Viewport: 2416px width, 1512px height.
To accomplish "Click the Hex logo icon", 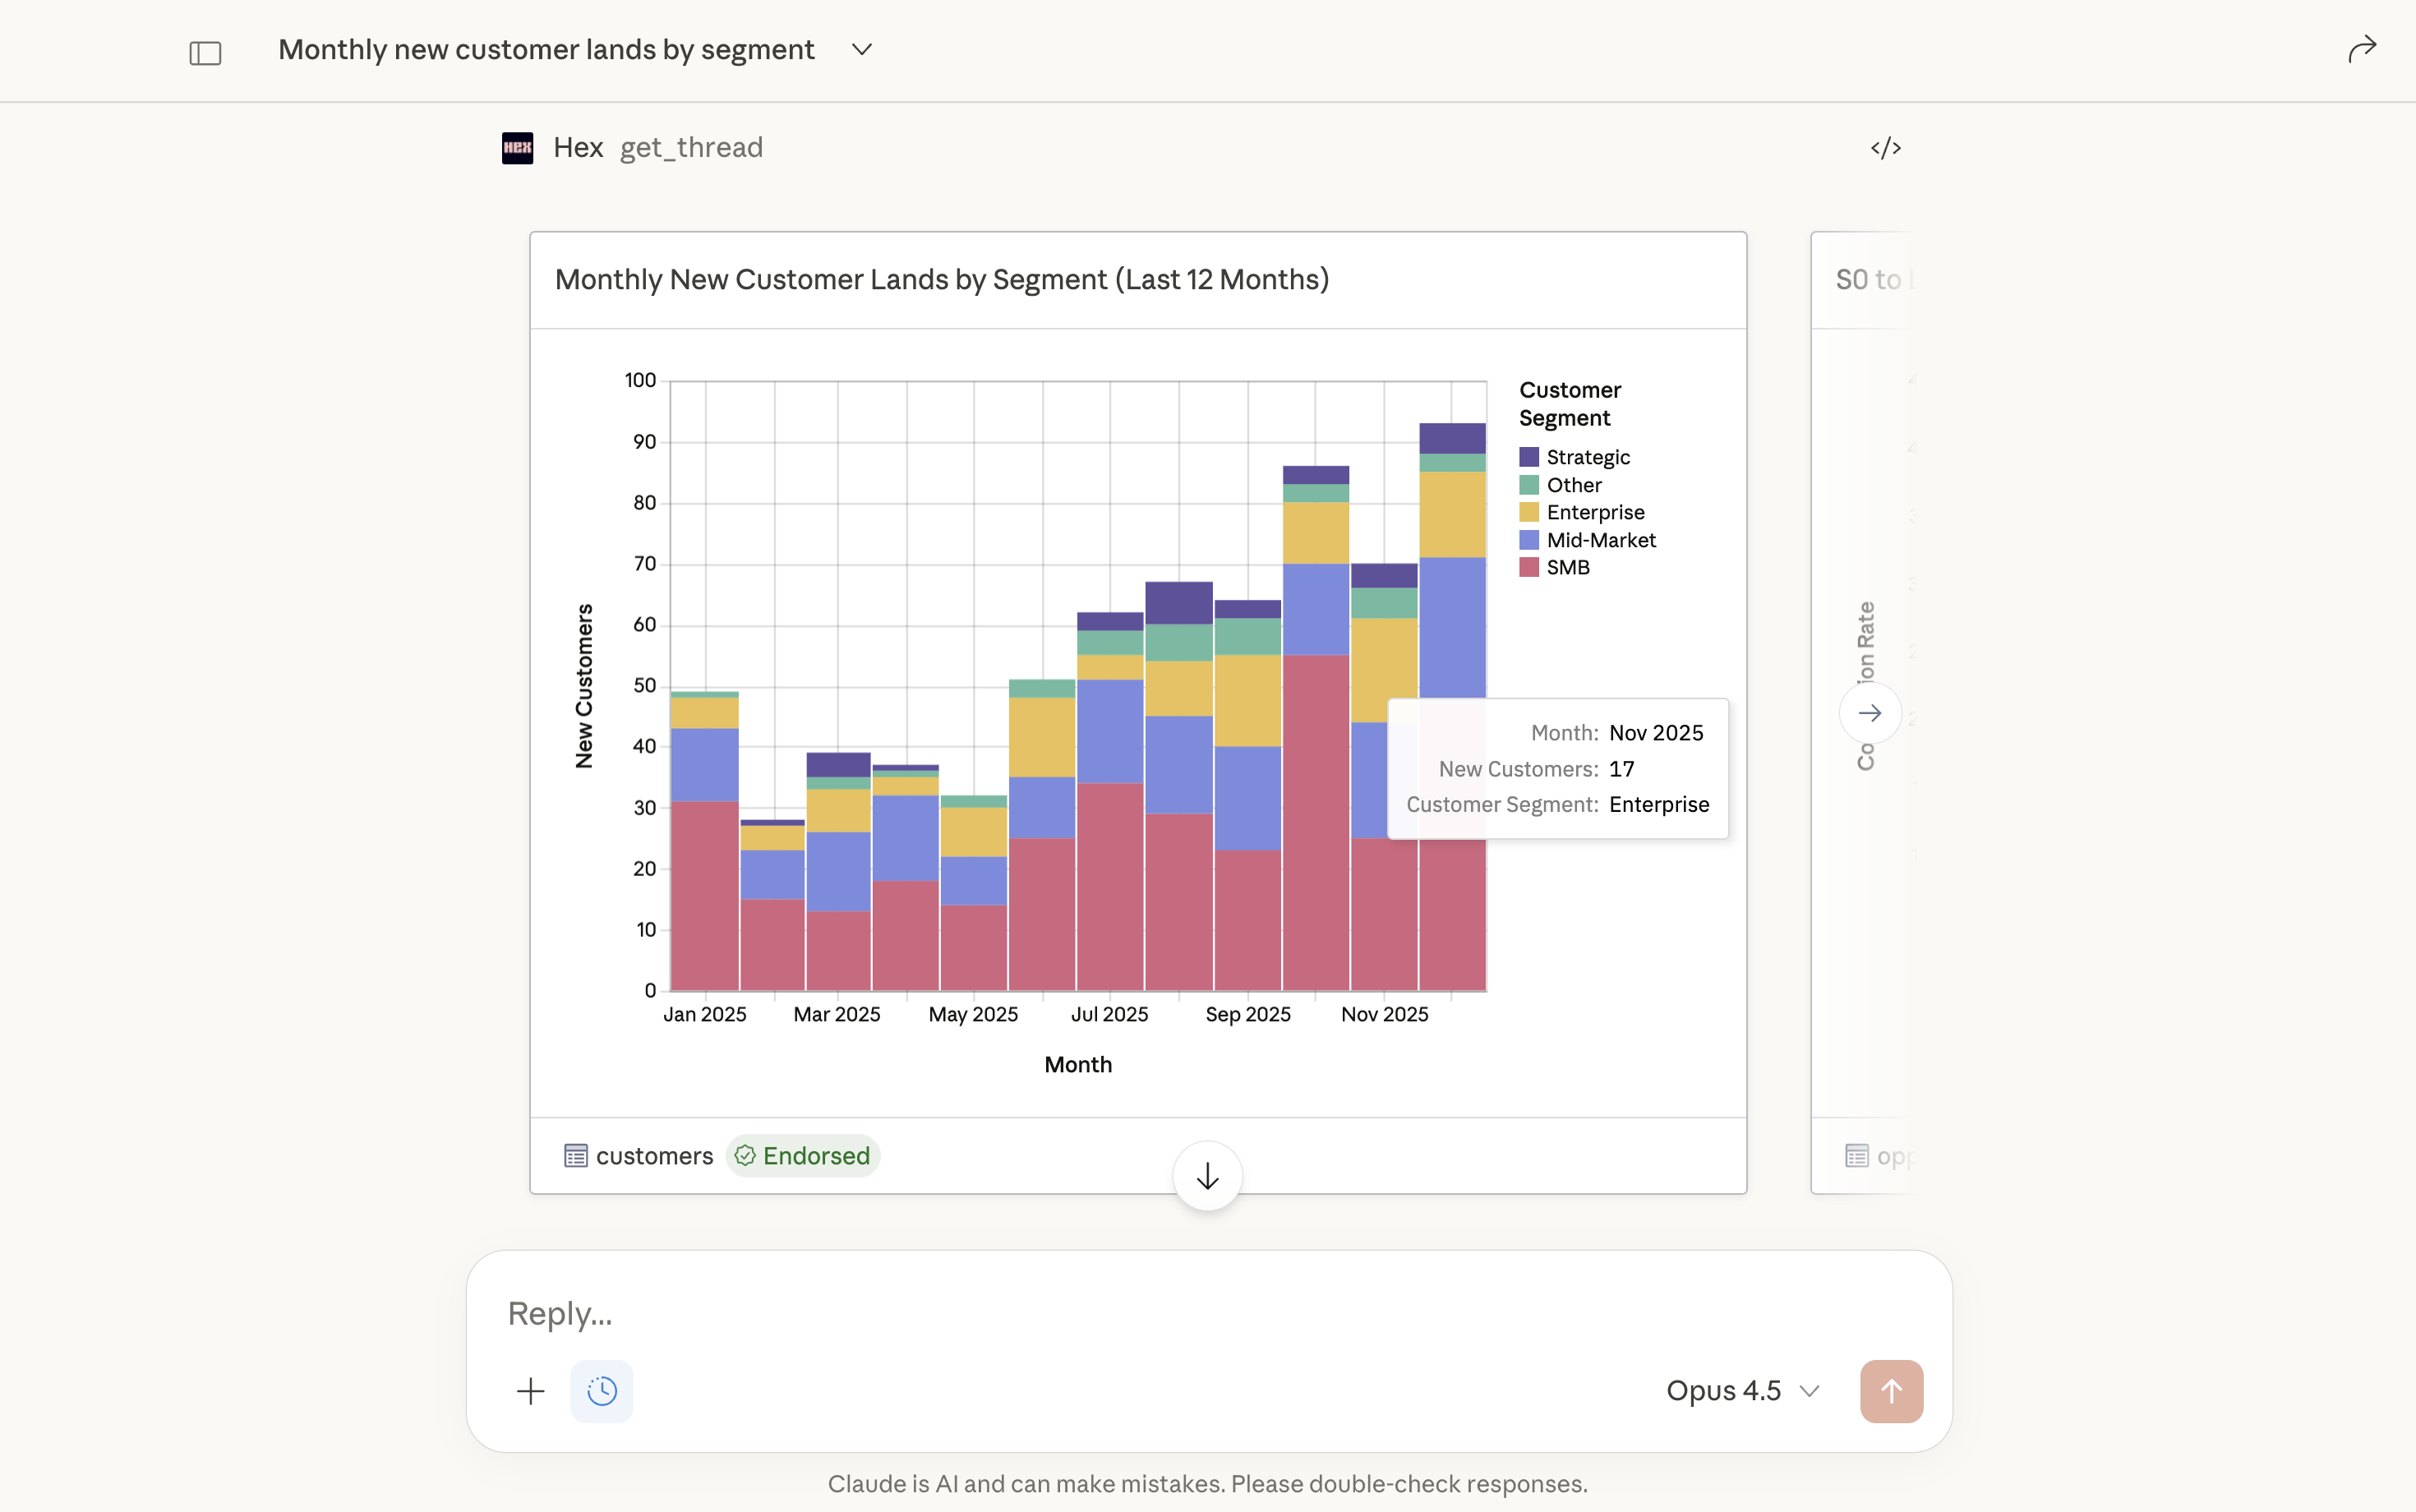I will [x=517, y=148].
